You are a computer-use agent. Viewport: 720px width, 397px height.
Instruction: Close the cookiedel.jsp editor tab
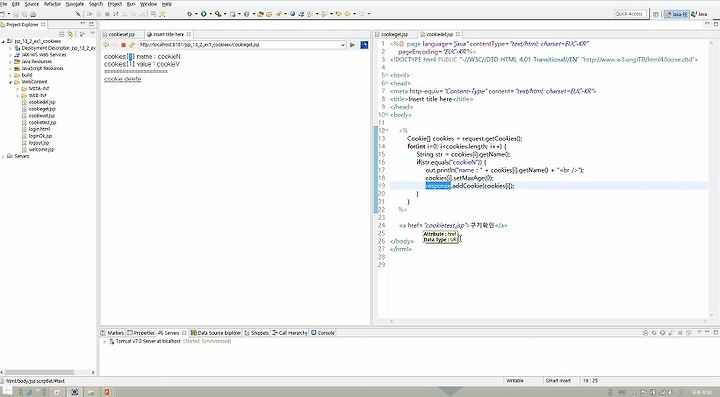[x=458, y=34]
